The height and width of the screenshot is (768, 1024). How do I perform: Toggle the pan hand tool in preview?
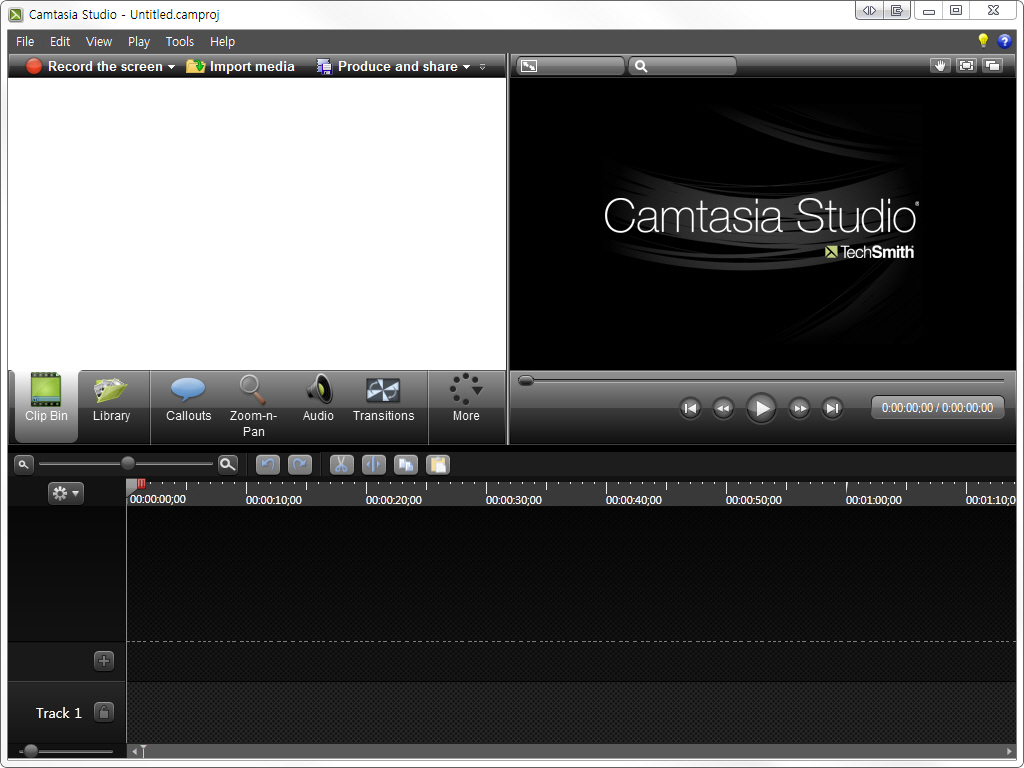[x=940, y=66]
